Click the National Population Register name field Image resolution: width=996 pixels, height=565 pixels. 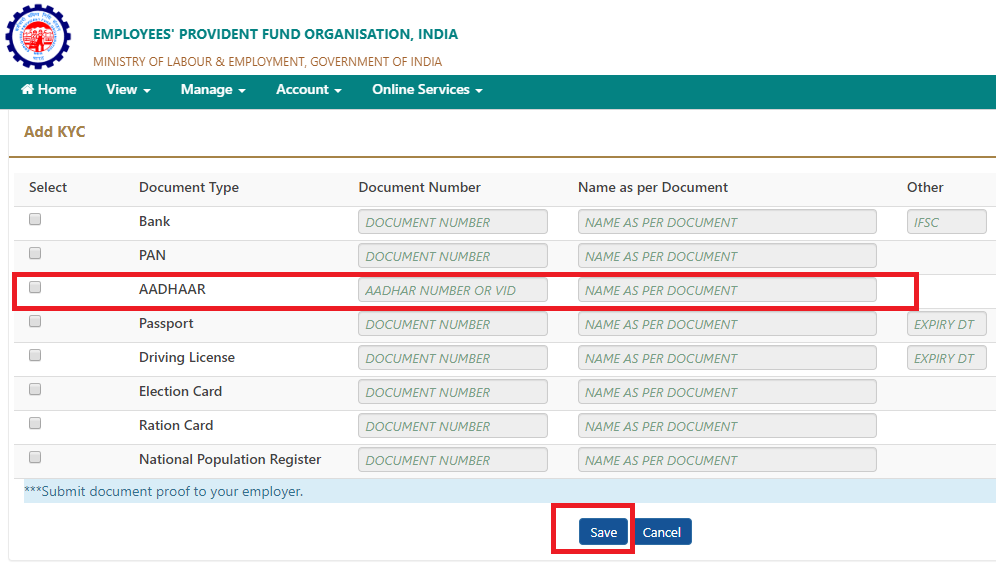point(727,460)
